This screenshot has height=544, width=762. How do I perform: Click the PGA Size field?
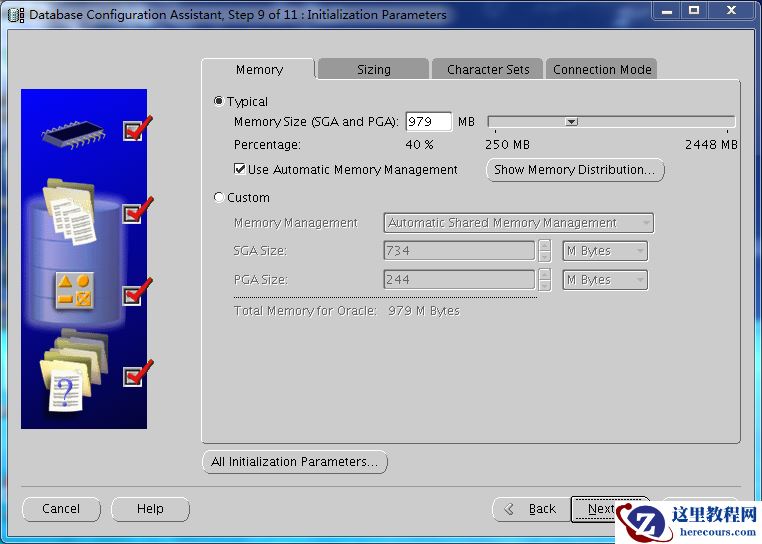pyautogui.click(x=459, y=280)
